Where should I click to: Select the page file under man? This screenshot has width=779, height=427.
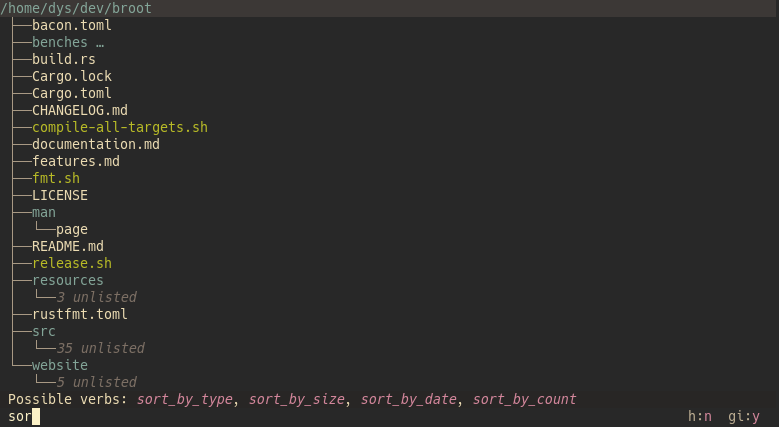[72, 229]
